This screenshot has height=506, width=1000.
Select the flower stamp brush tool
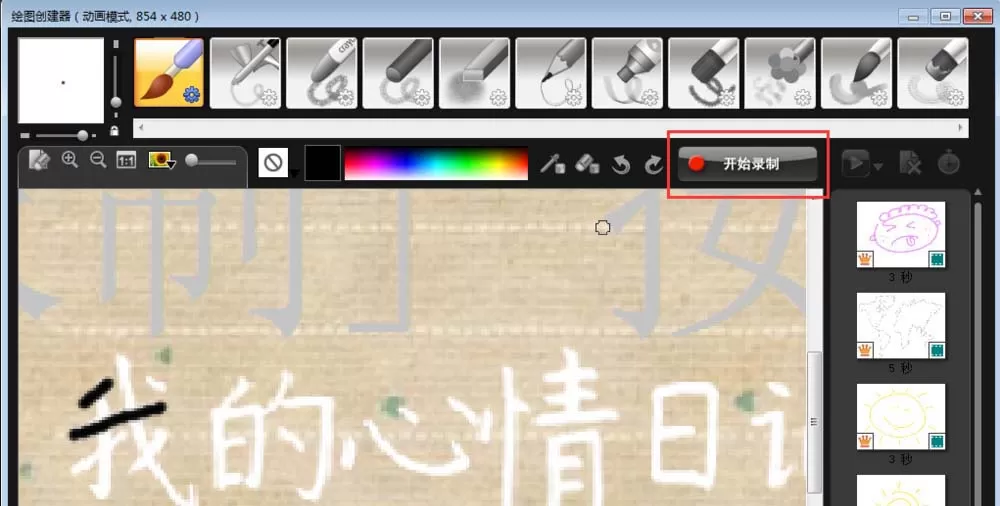click(x=780, y=72)
